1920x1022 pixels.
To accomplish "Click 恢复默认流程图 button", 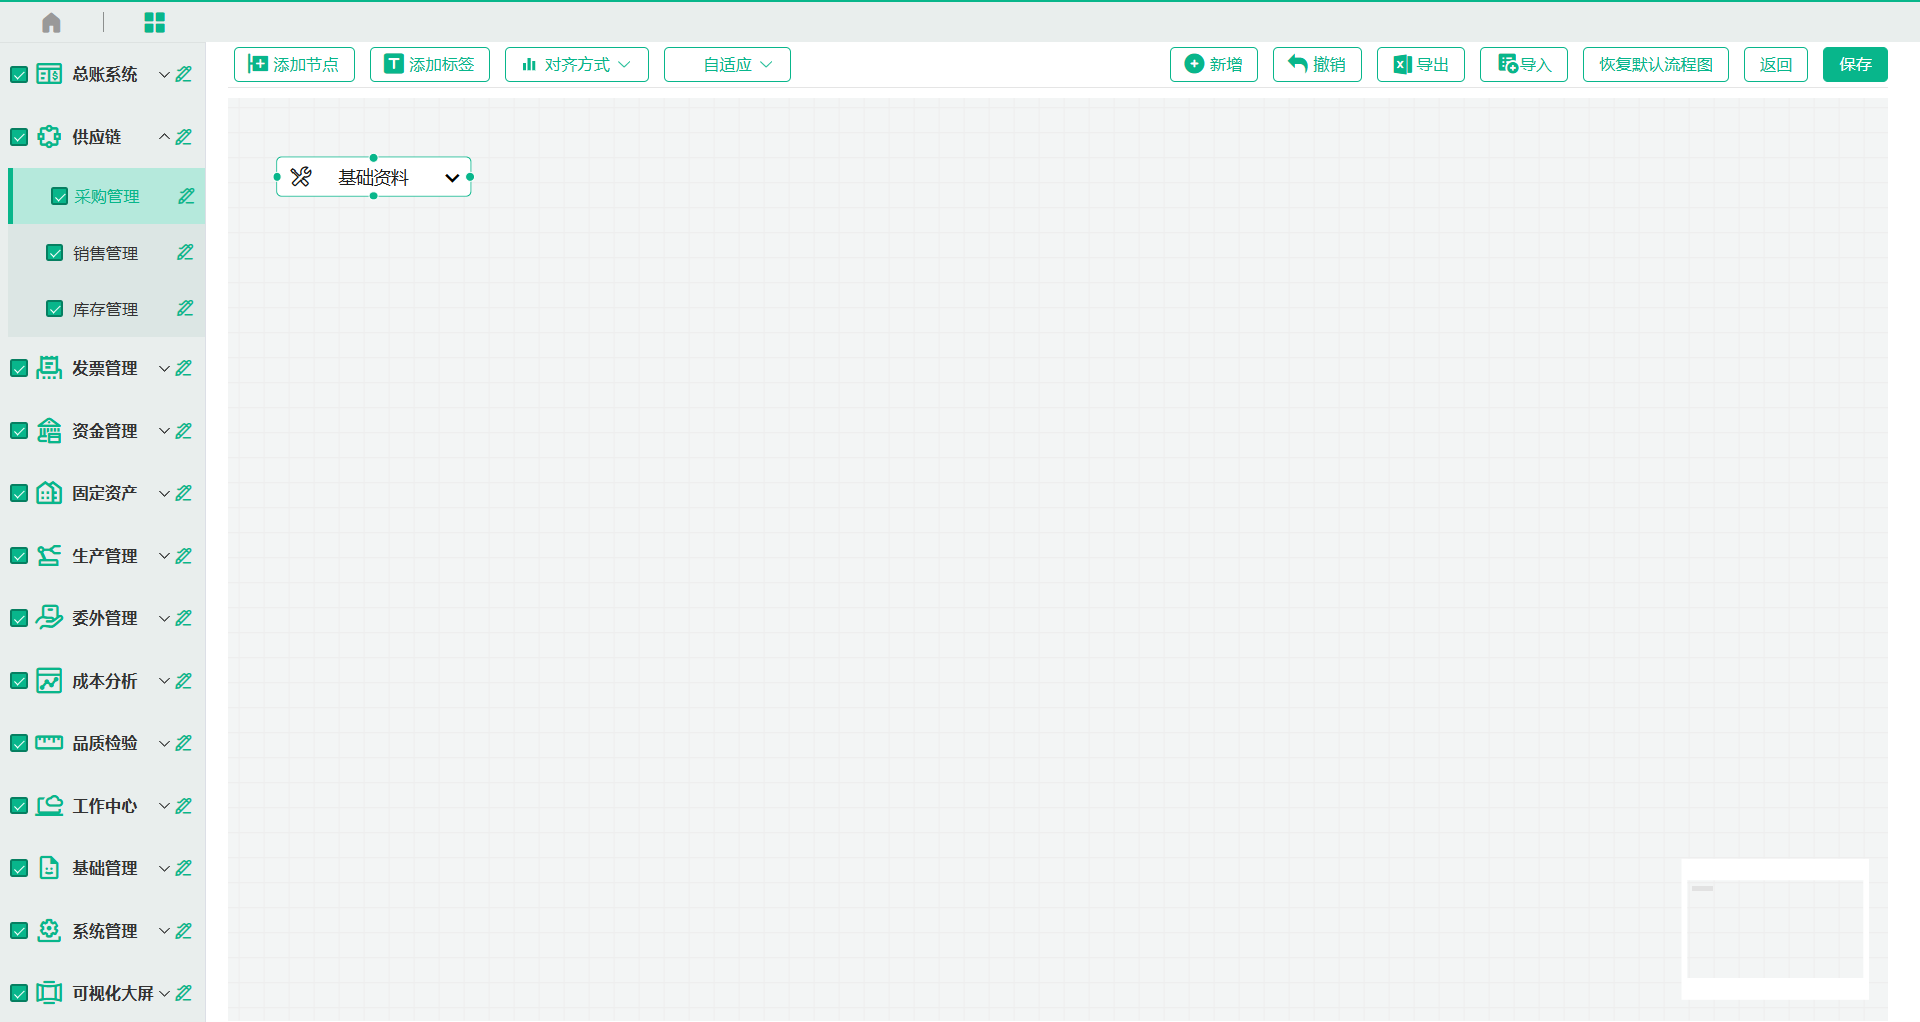I will (1656, 64).
